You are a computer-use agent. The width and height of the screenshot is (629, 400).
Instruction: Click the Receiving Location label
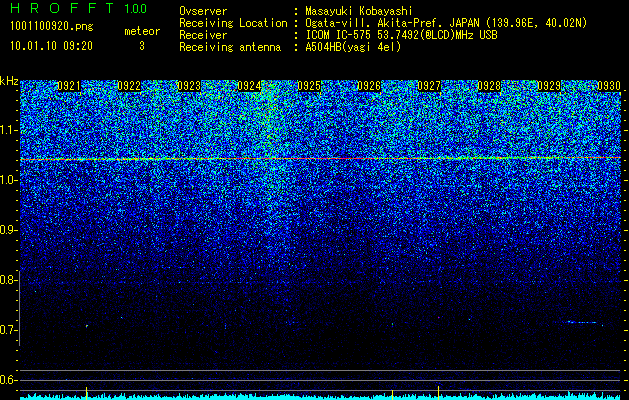pos(233,23)
